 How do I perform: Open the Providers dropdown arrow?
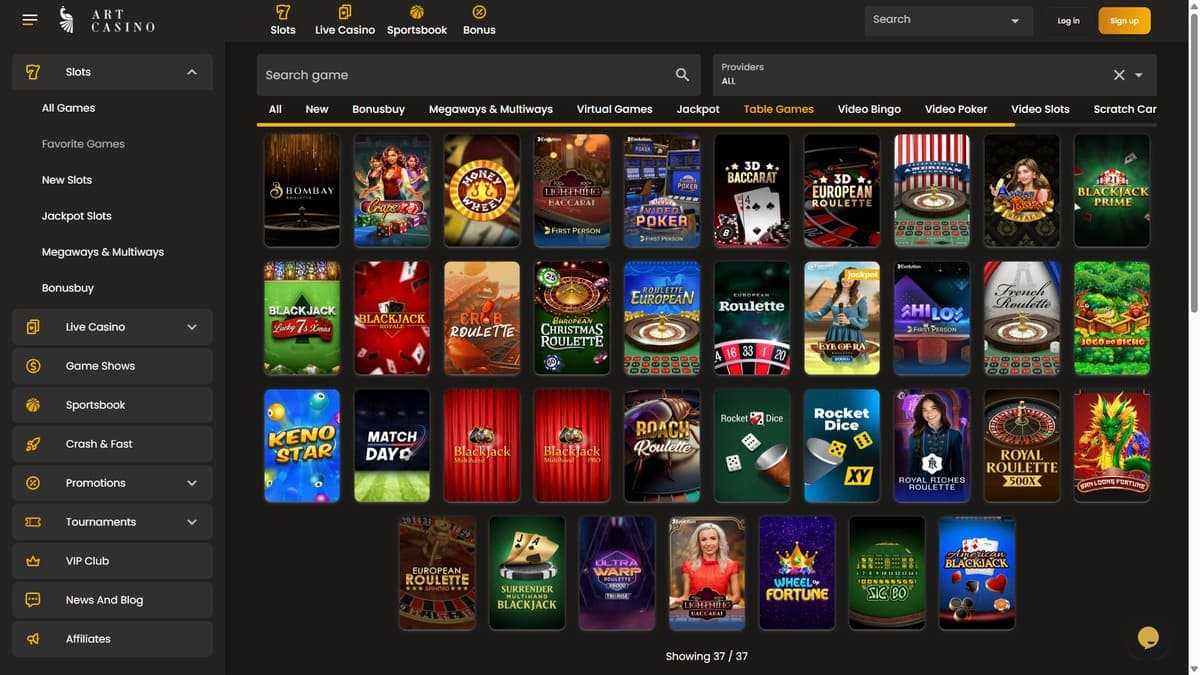coord(1139,76)
